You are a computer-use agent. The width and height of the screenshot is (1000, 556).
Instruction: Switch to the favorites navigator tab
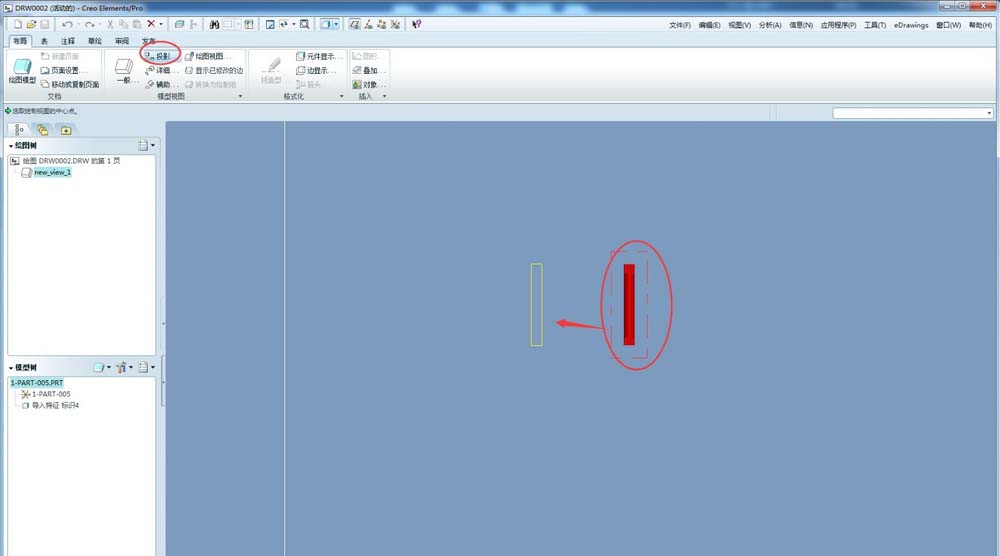[x=66, y=129]
